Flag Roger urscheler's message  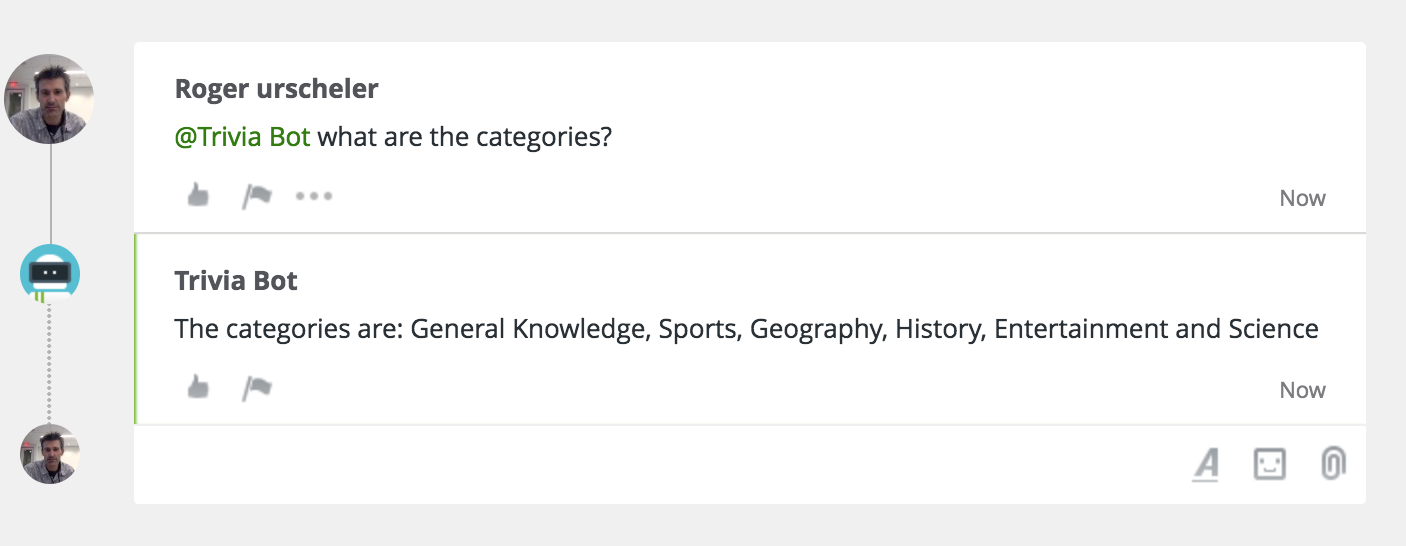pos(257,196)
